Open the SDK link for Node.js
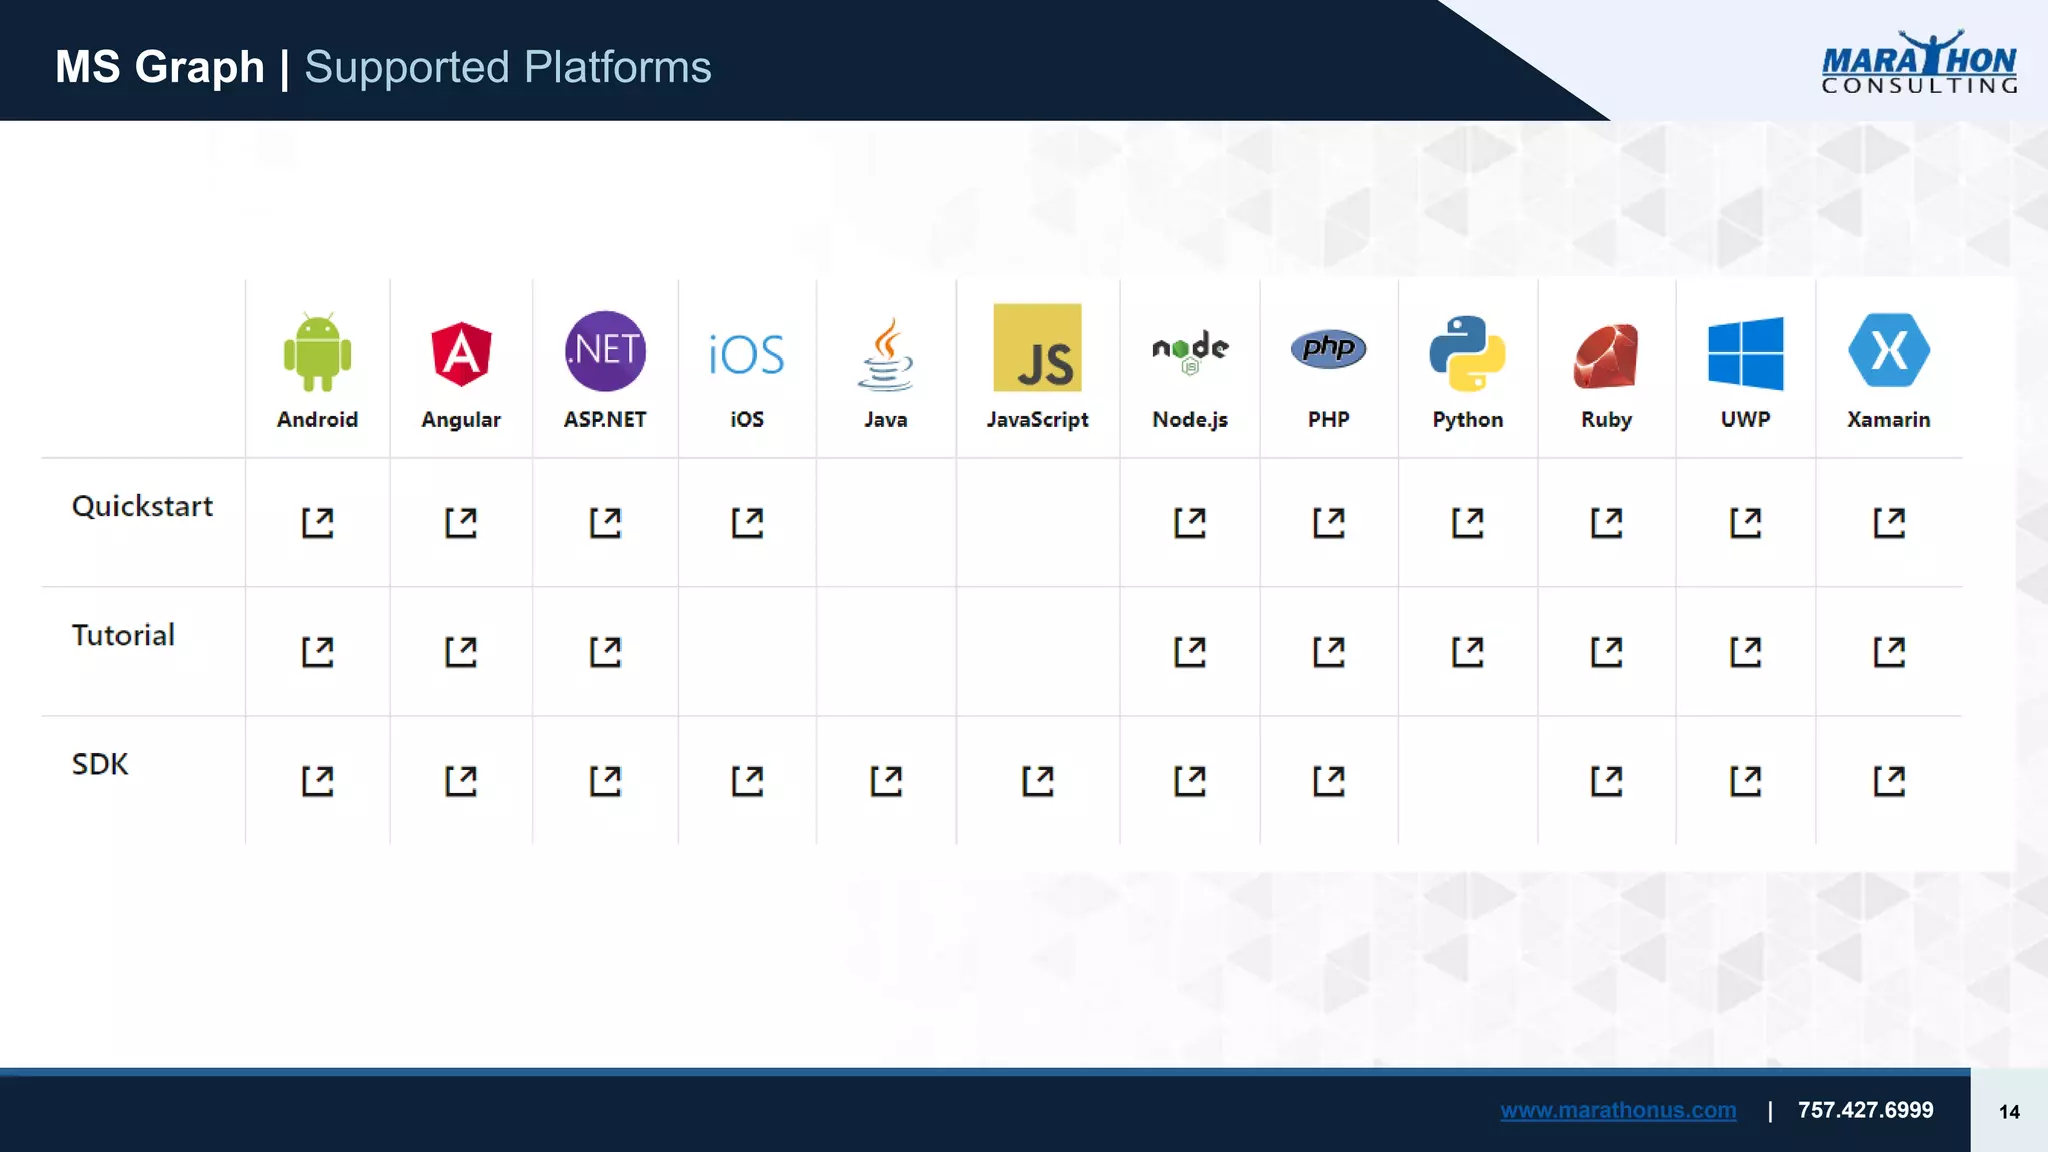Image resolution: width=2048 pixels, height=1152 pixels. [x=1190, y=781]
